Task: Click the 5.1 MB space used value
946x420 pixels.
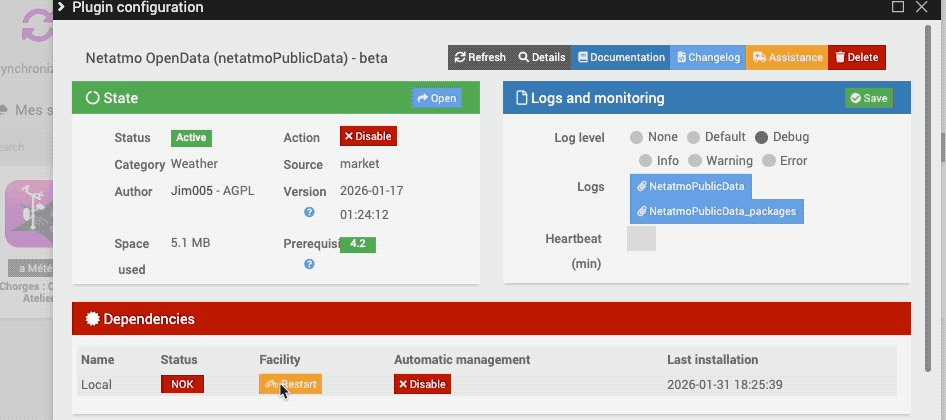Action: [x=191, y=243]
